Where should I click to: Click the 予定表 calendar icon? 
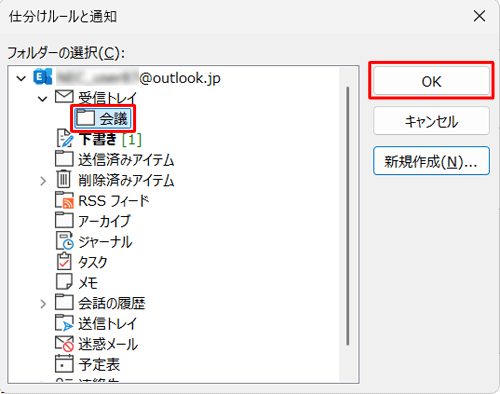pos(64,364)
